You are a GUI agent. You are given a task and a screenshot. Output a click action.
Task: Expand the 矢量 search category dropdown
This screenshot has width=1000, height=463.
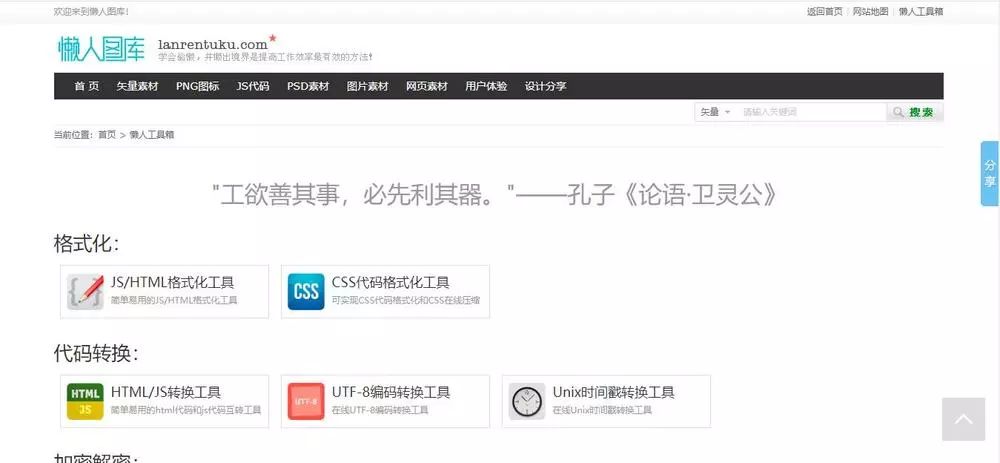[715, 112]
